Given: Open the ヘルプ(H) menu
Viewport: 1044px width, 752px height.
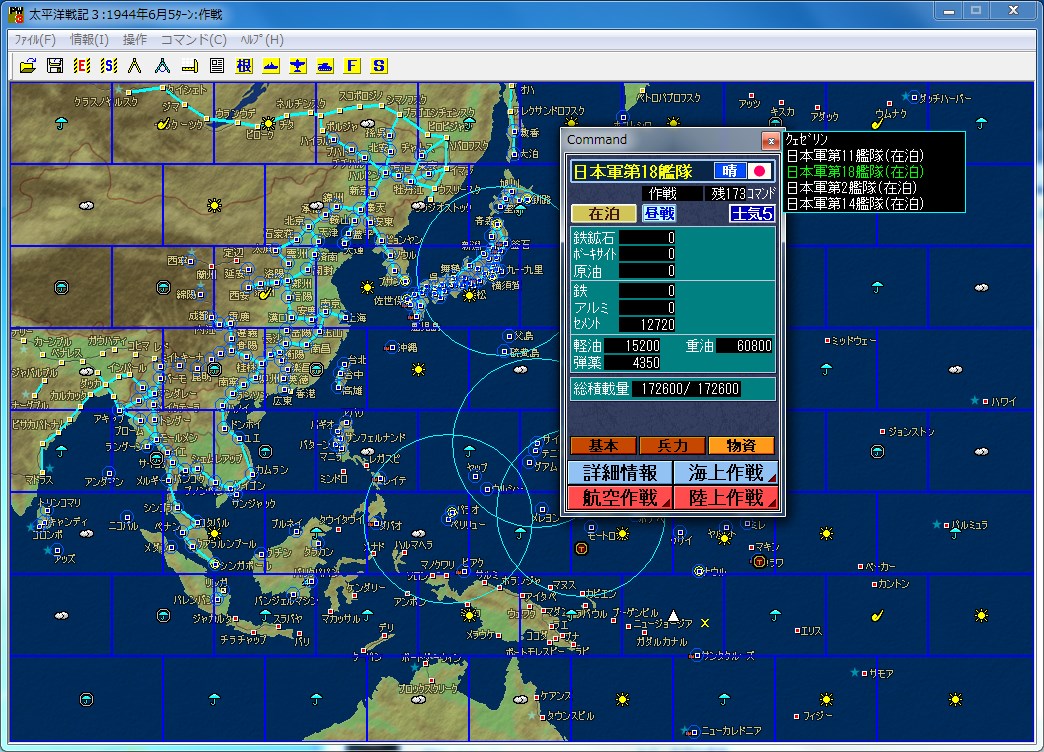Looking at the screenshot, I should [x=262, y=40].
